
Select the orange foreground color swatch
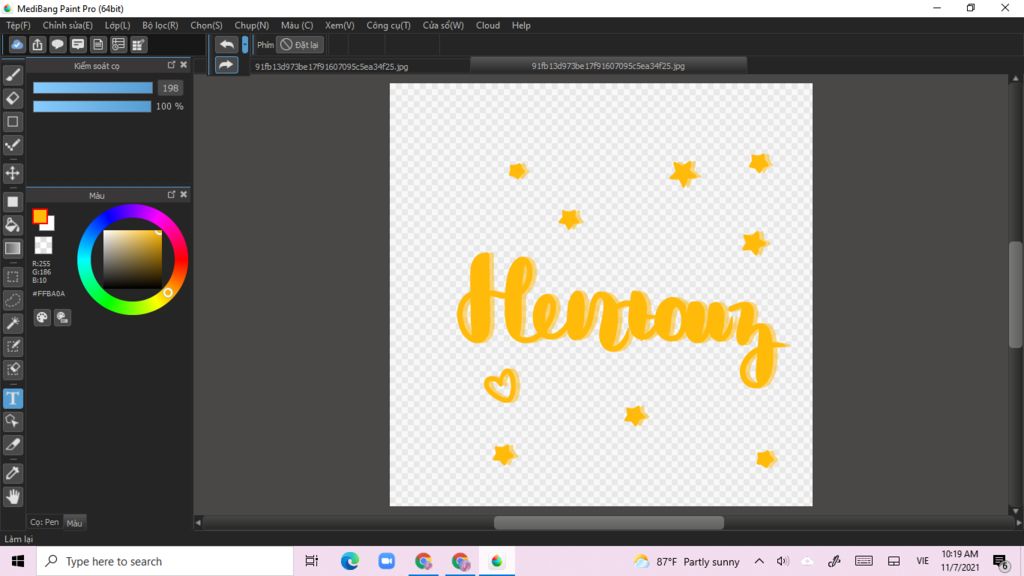click(39, 216)
